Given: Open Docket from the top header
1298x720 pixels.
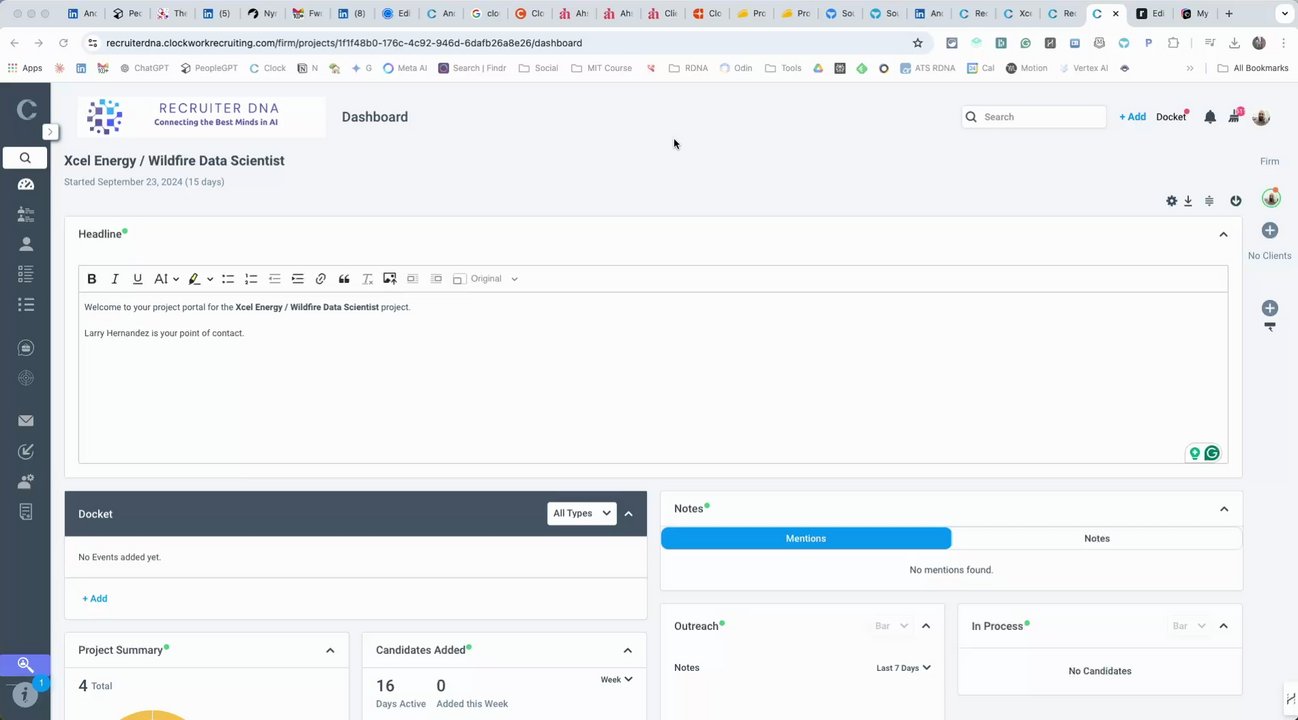Looking at the screenshot, I should coord(1171,117).
